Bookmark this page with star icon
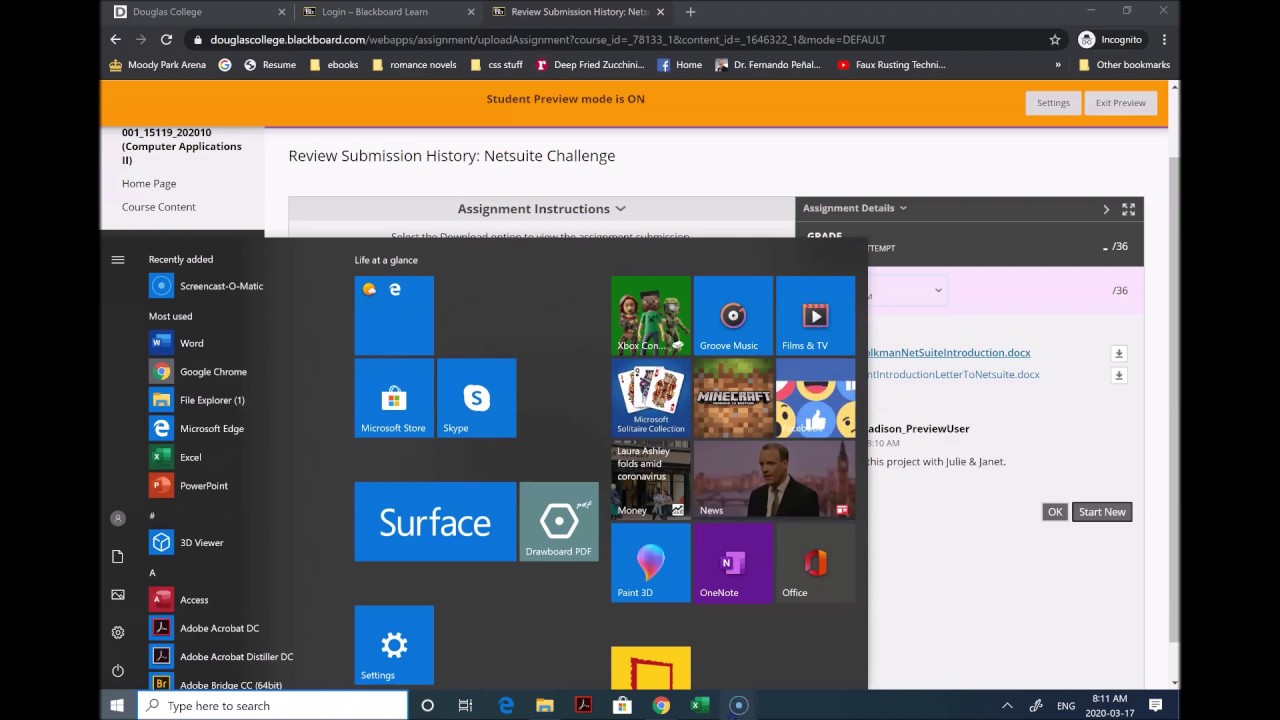This screenshot has height=720, width=1280. pyautogui.click(x=1055, y=40)
